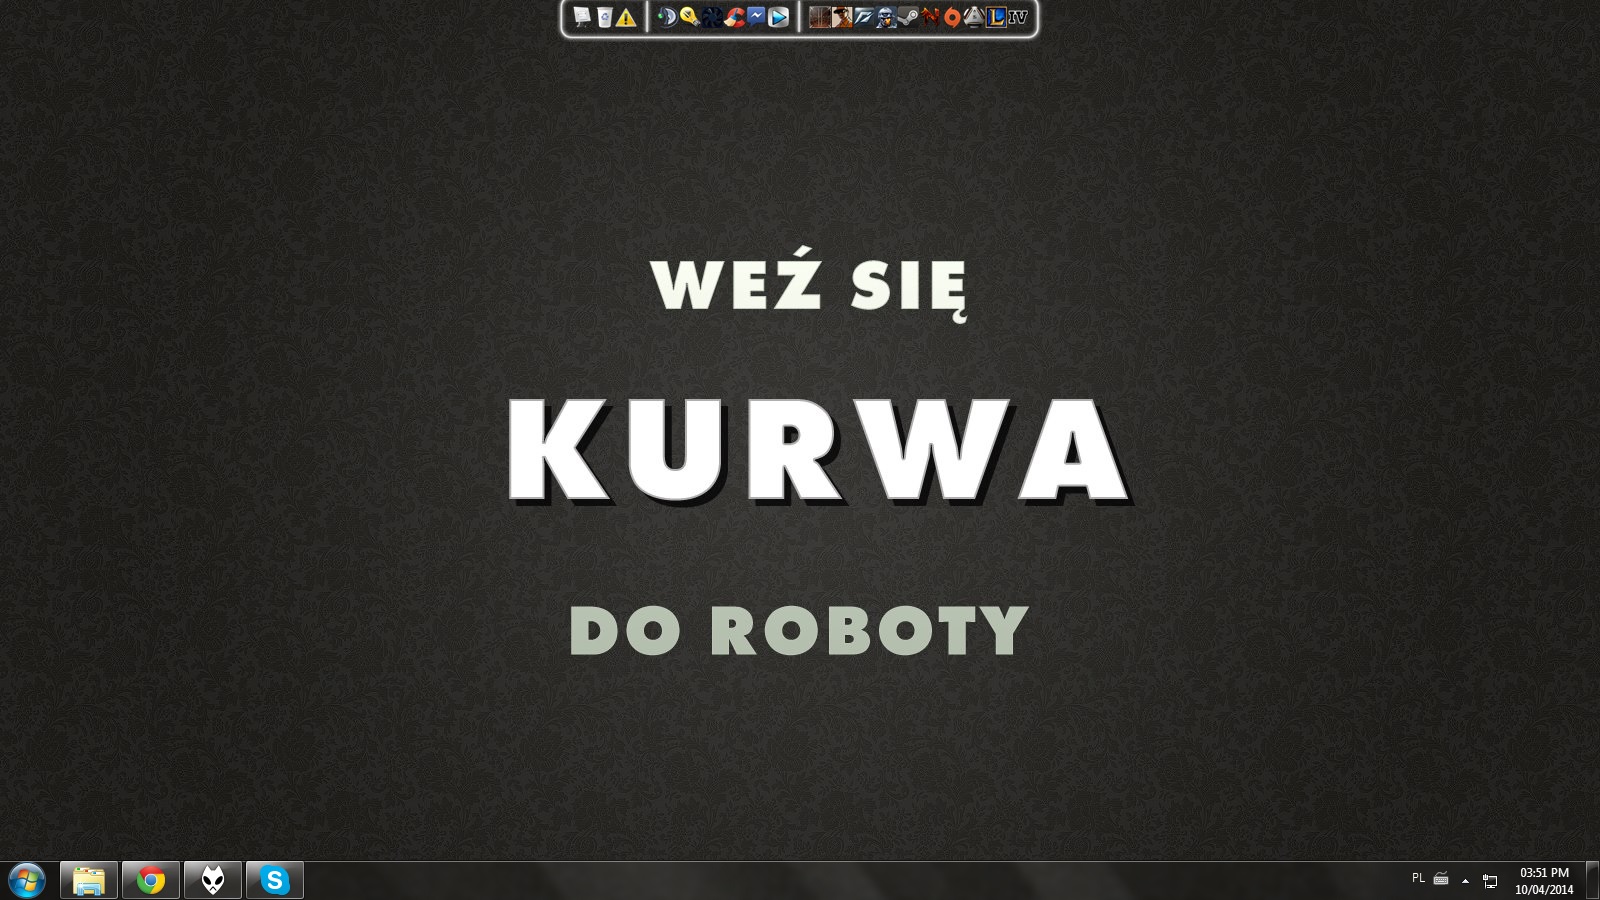This screenshot has height=900, width=1600.
Task: Open the brown crate game icon
Action: click(820, 17)
